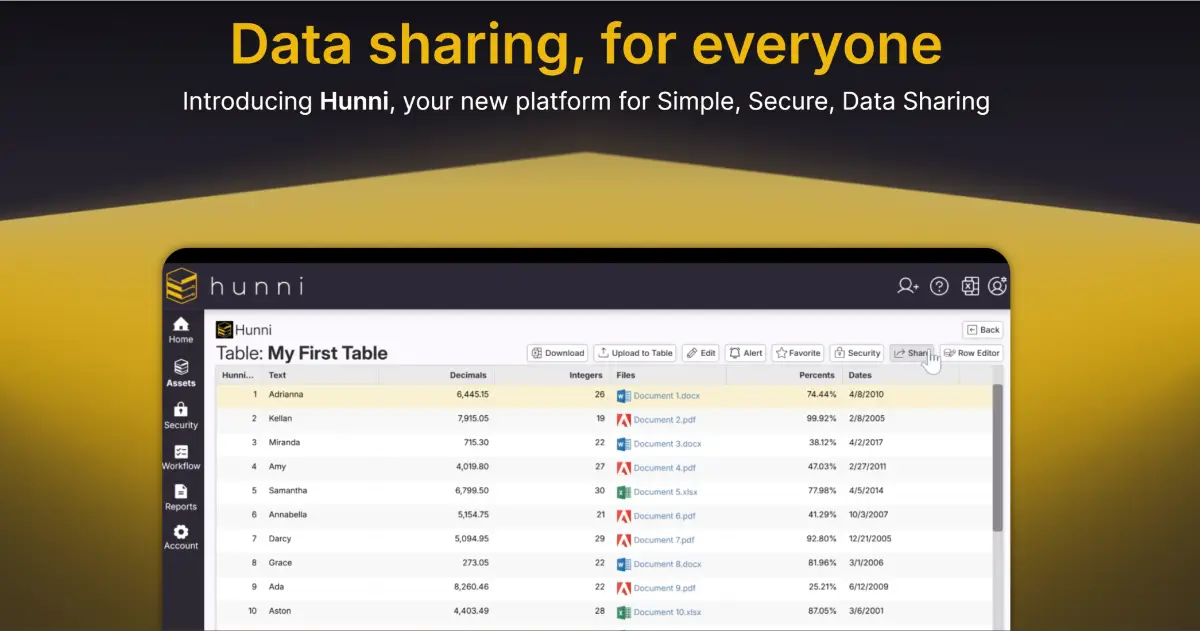The height and width of the screenshot is (631, 1200).
Task: Open the user profile icon
Action: (997, 286)
